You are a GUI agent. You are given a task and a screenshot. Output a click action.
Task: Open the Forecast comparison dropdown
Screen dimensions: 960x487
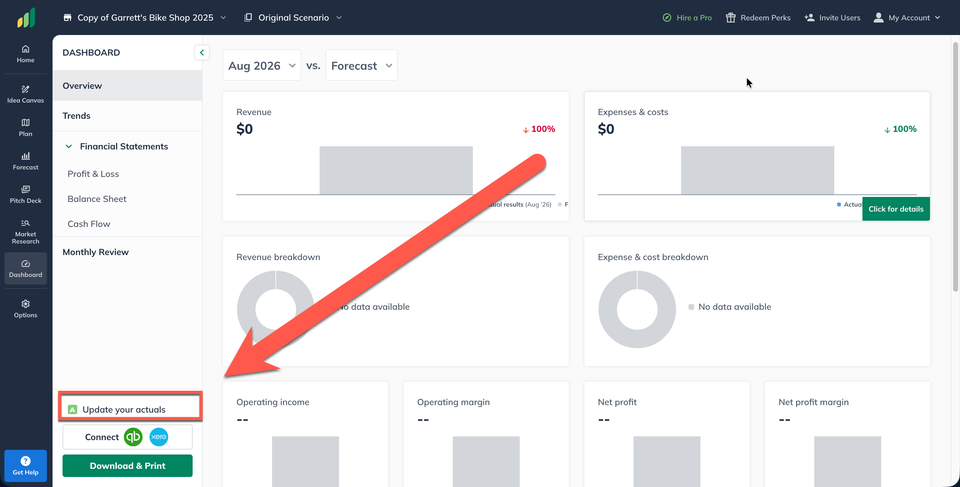361,66
